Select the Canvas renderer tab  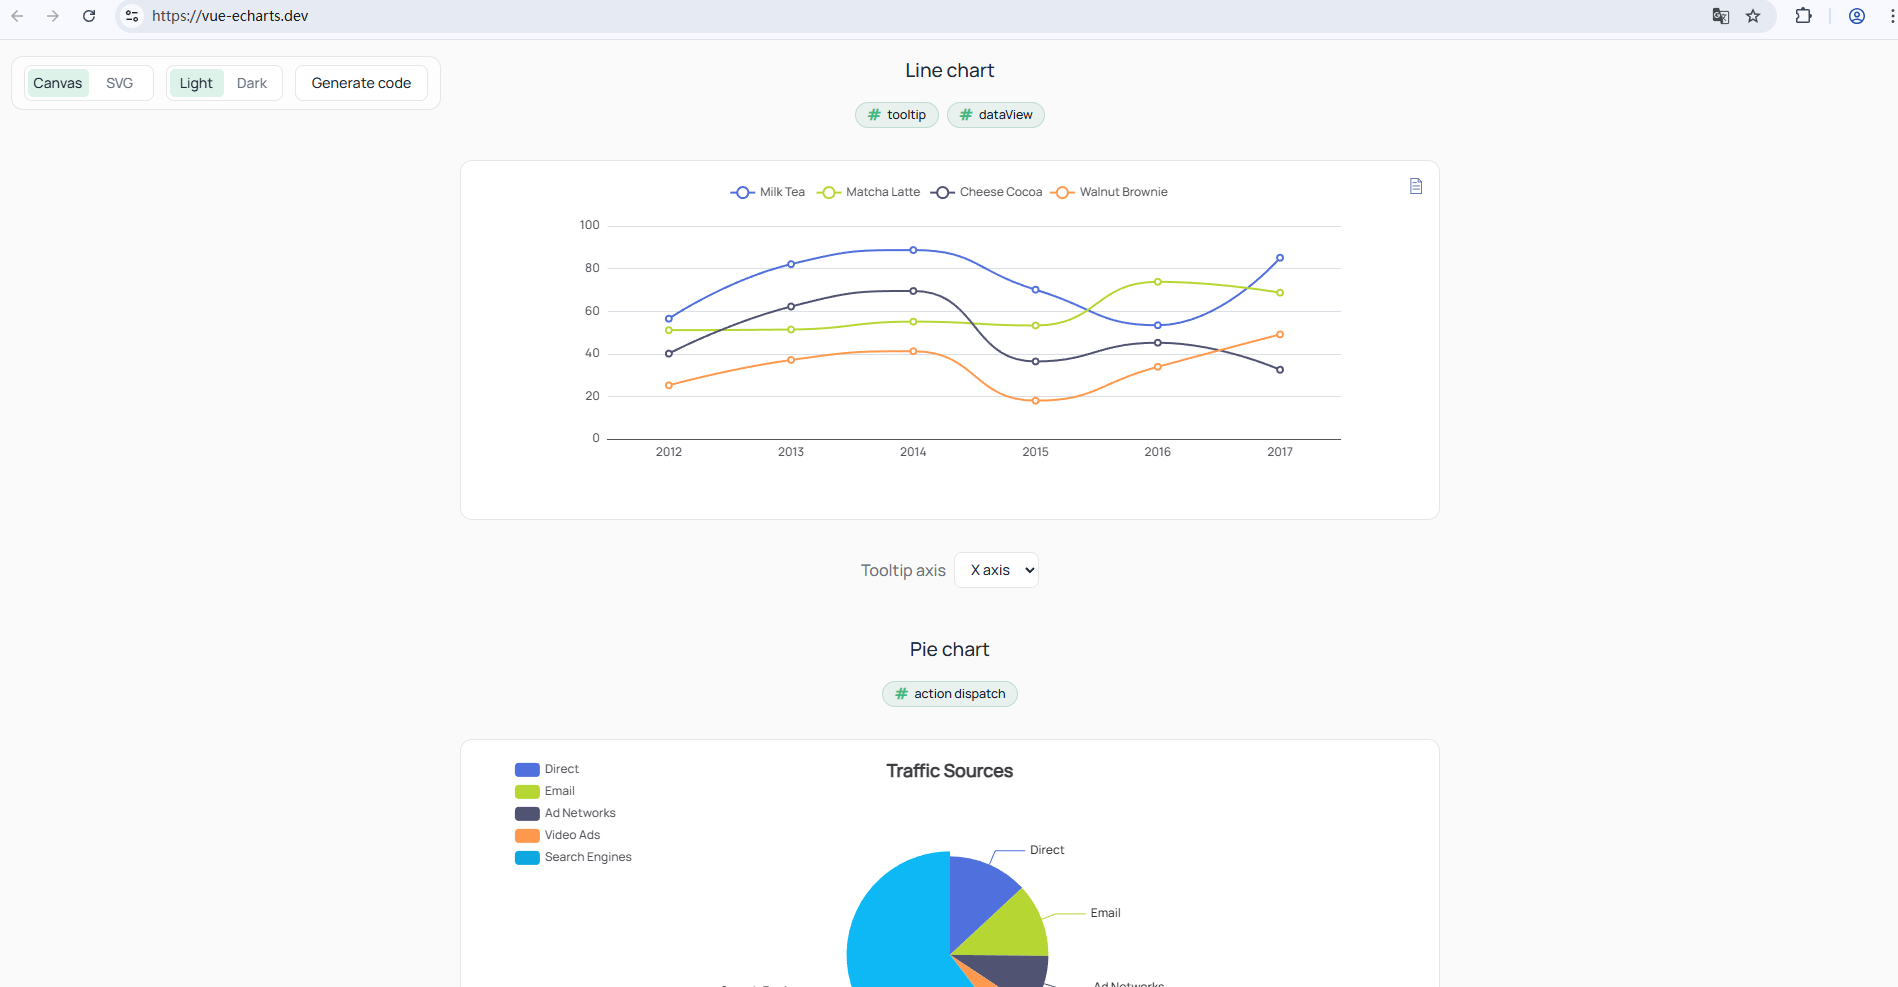tap(57, 83)
